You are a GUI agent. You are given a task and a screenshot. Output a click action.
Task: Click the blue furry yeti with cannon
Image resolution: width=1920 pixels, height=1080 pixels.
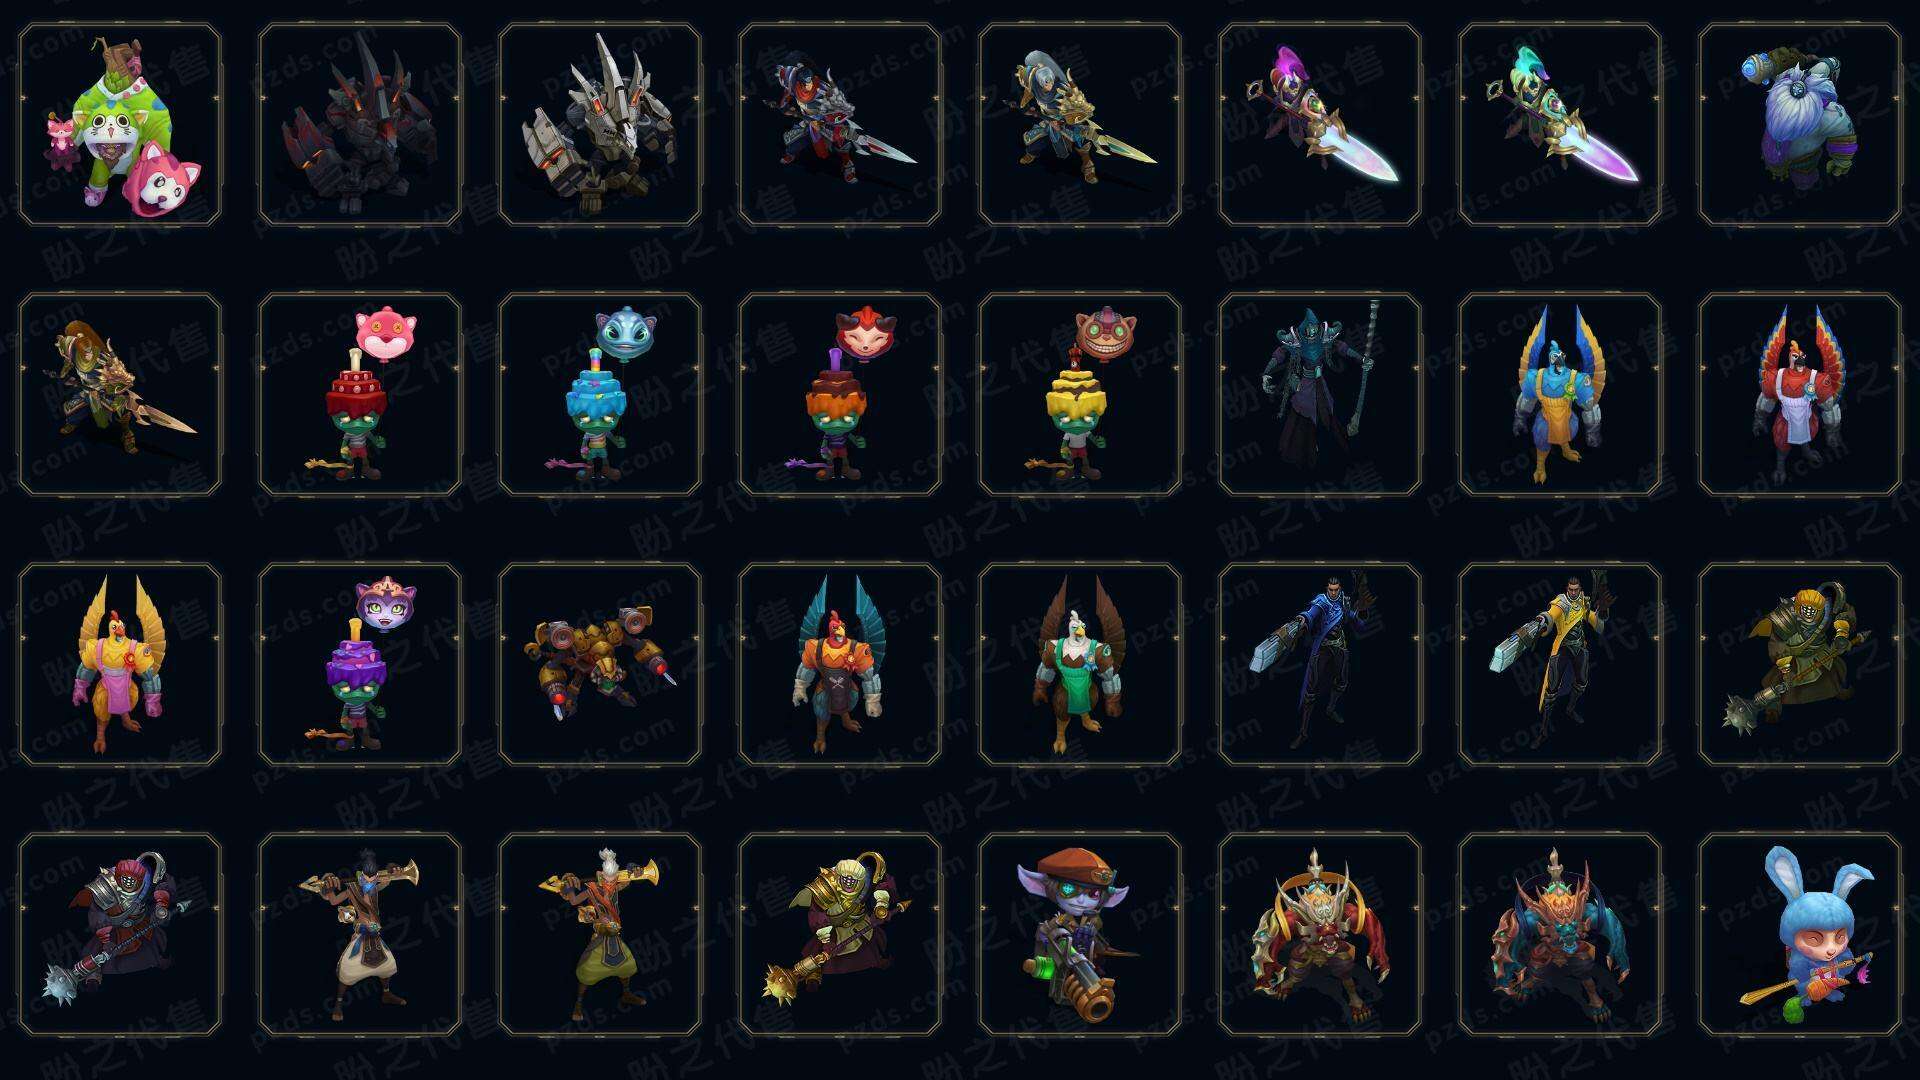[x=1800, y=124]
